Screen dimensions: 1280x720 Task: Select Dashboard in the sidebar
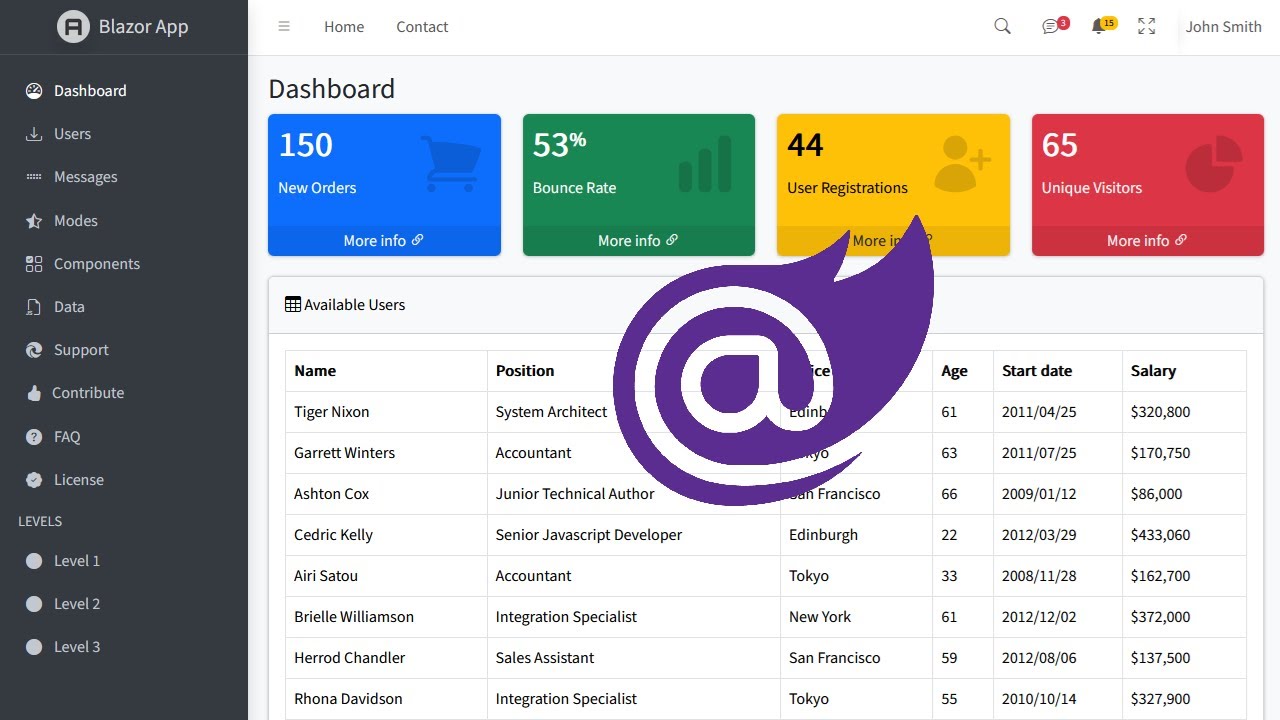point(124,91)
